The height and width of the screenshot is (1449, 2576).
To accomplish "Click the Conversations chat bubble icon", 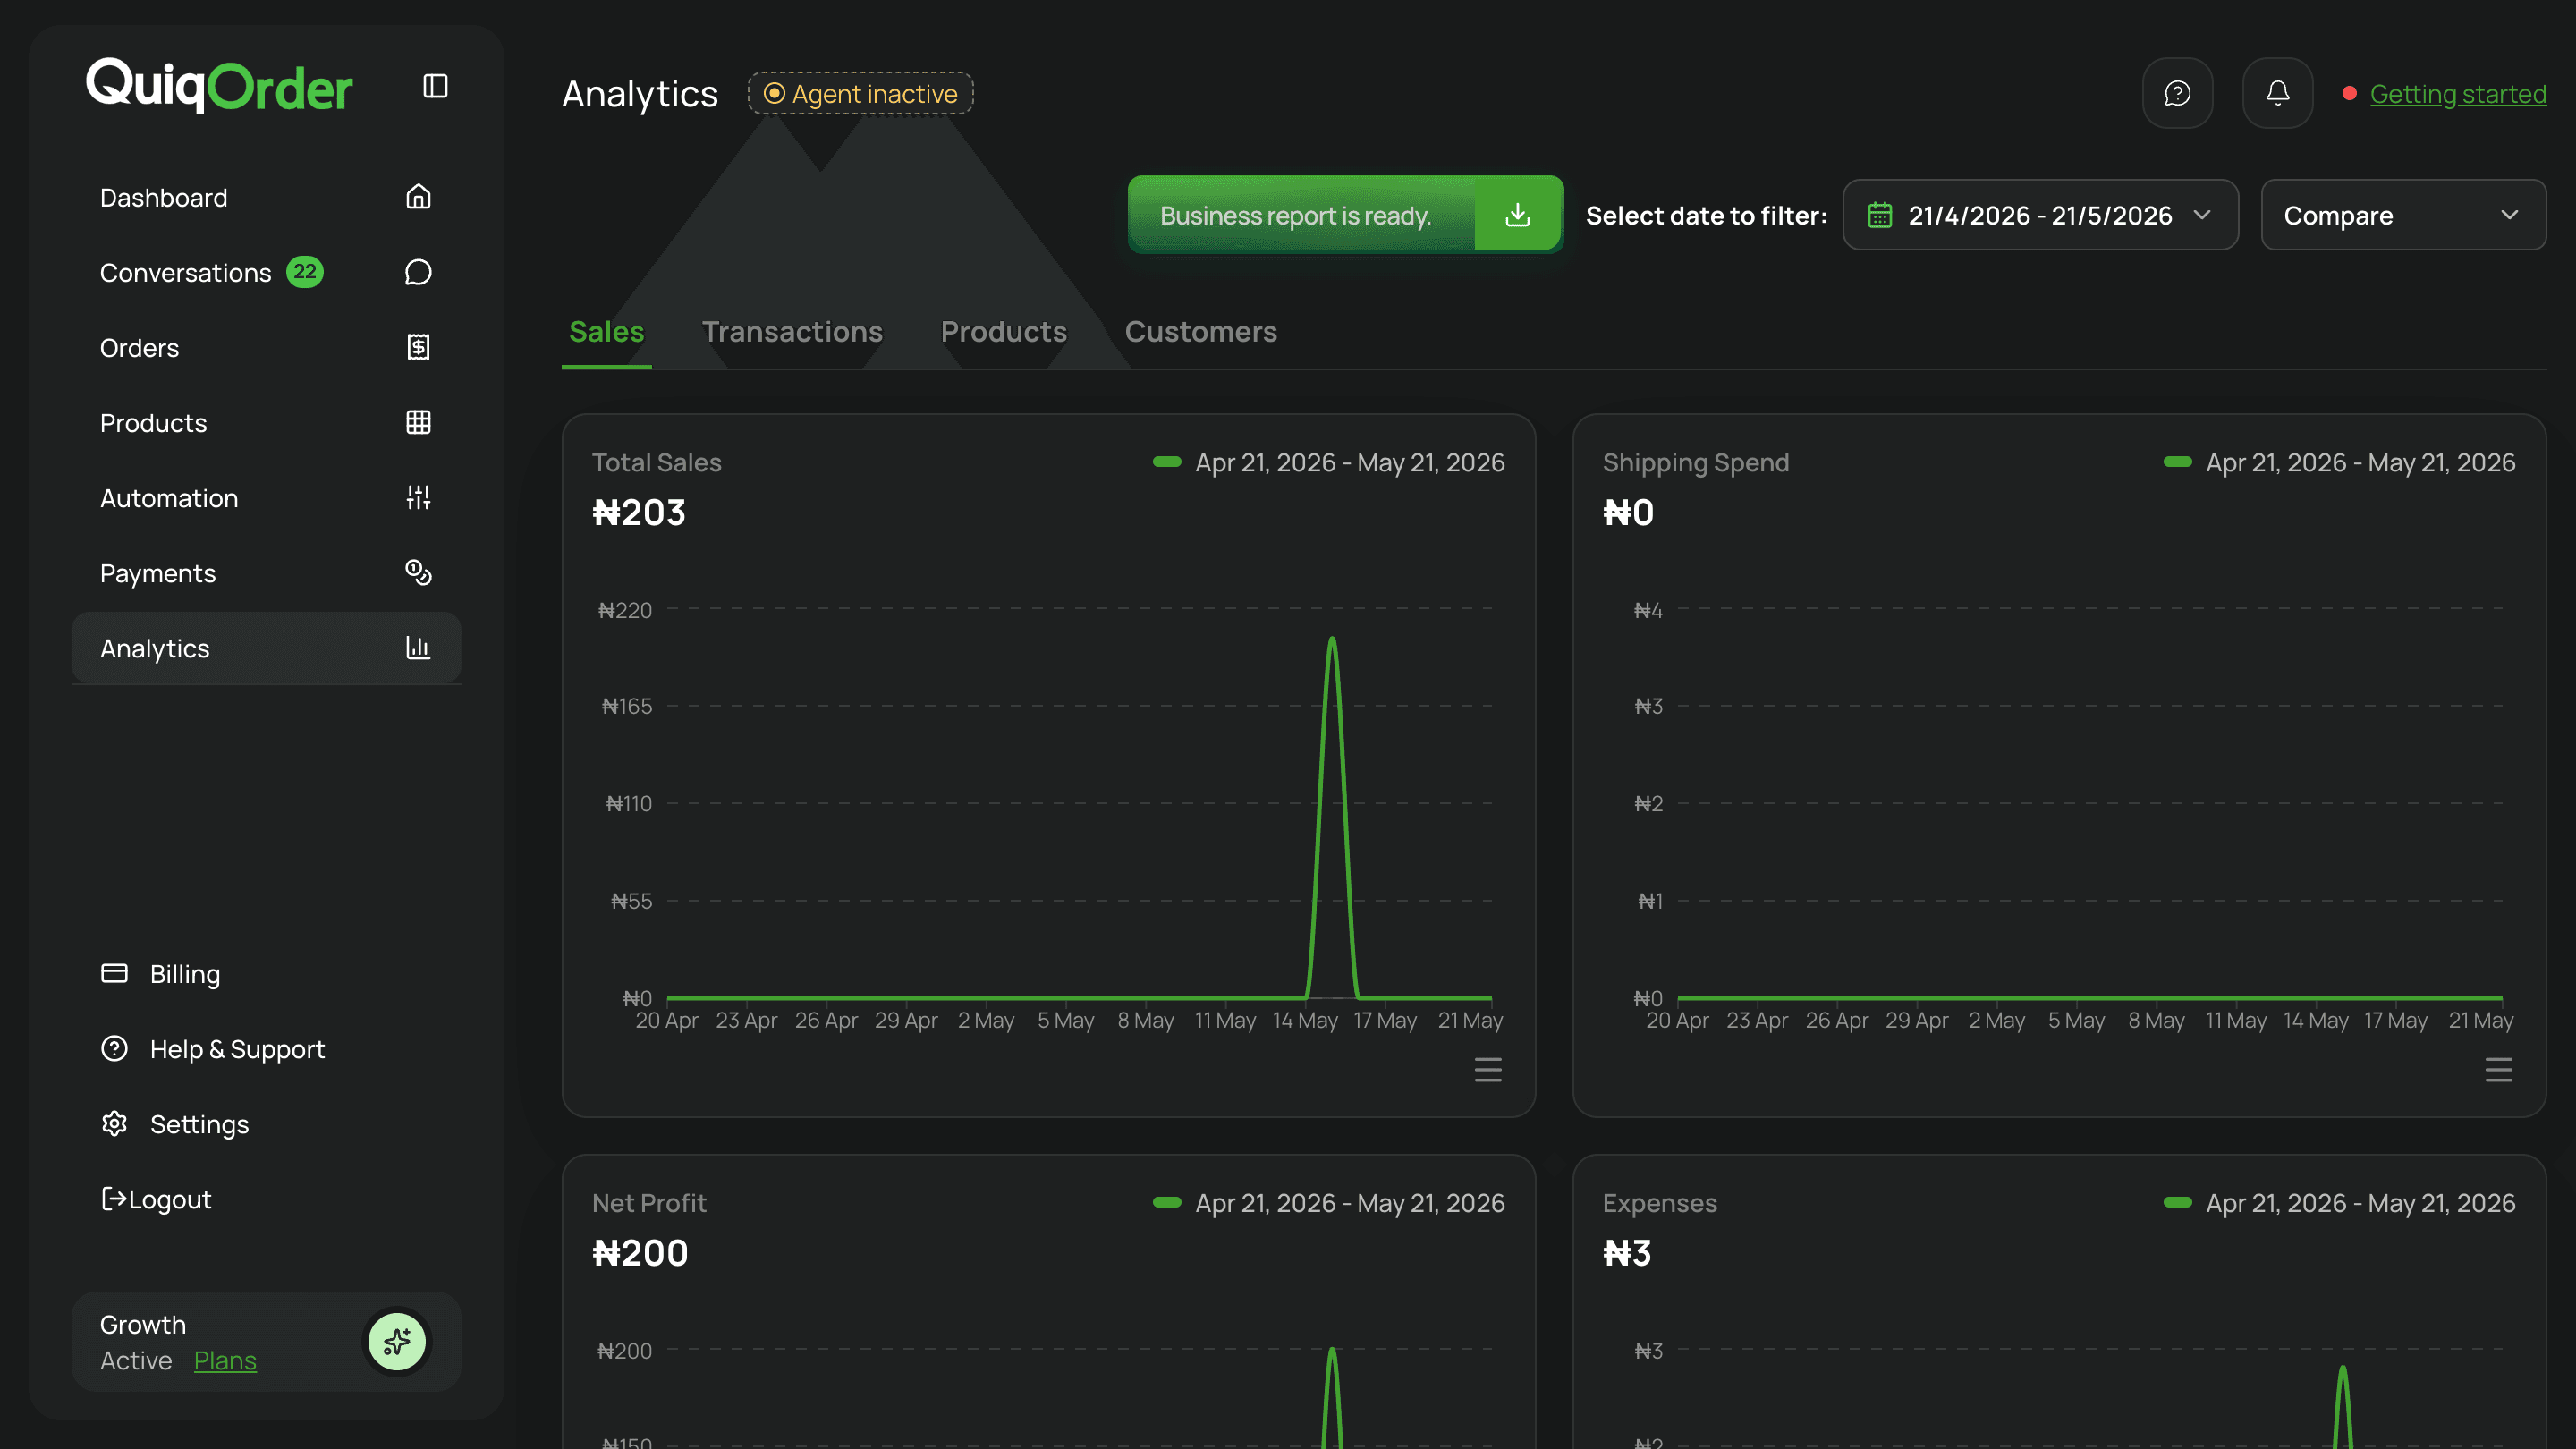I will point(418,272).
